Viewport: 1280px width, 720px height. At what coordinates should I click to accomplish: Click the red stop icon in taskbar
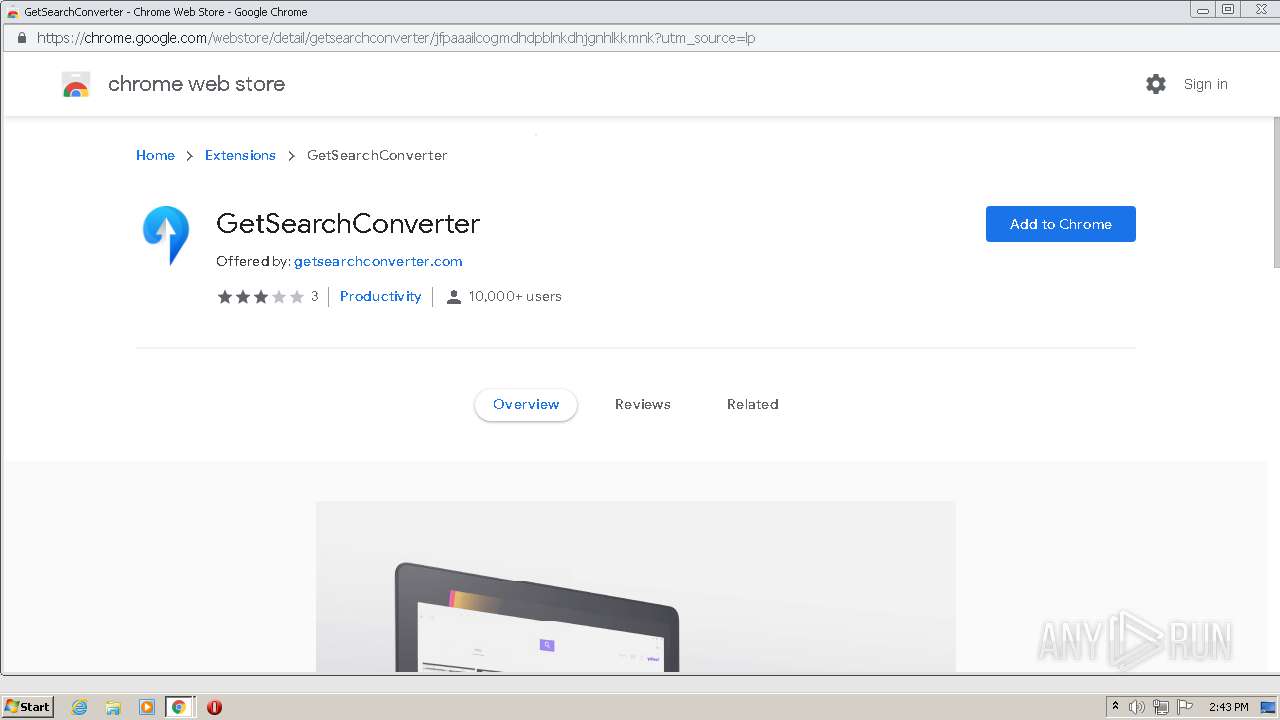click(x=214, y=707)
